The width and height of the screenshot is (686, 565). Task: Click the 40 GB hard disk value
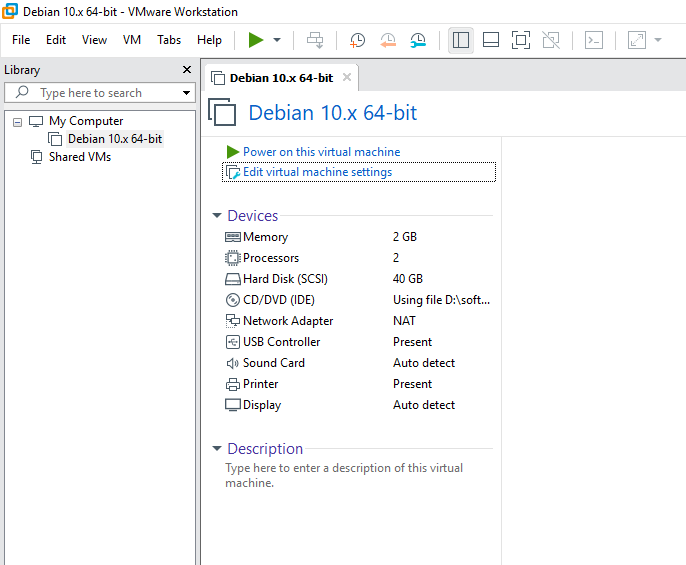pyautogui.click(x=408, y=279)
